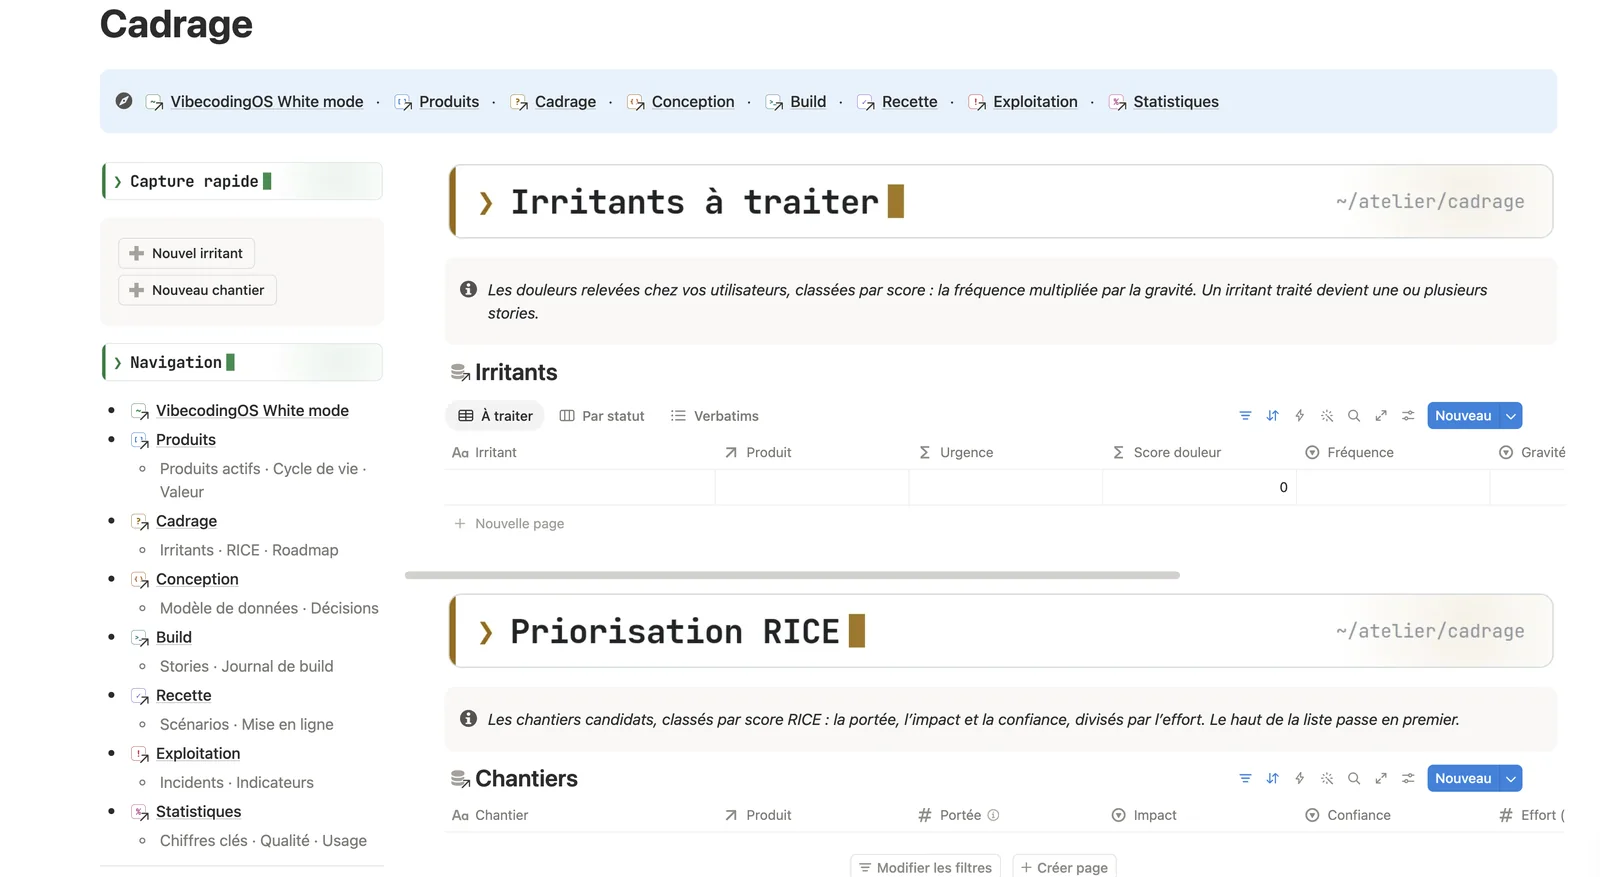Toggle the Capture rapide section chevron
The width and height of the screenshot is (1600, 877).
click(x=118, y=182)
